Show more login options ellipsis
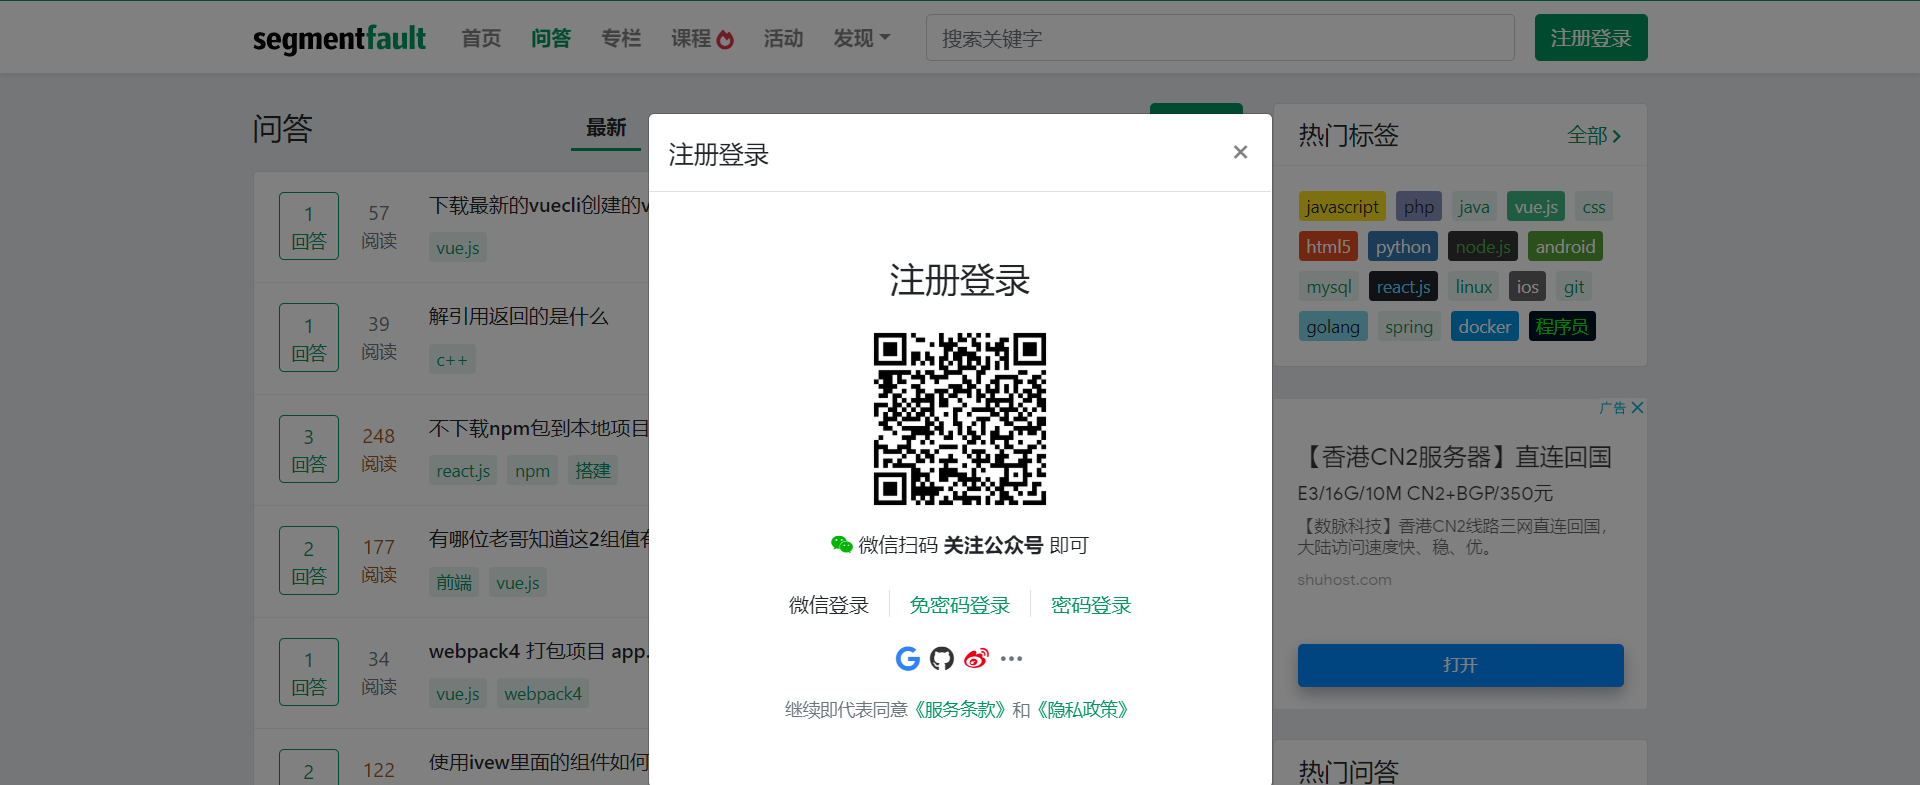This screenshot has height=785, width=1920. (x=1011, y=658)
